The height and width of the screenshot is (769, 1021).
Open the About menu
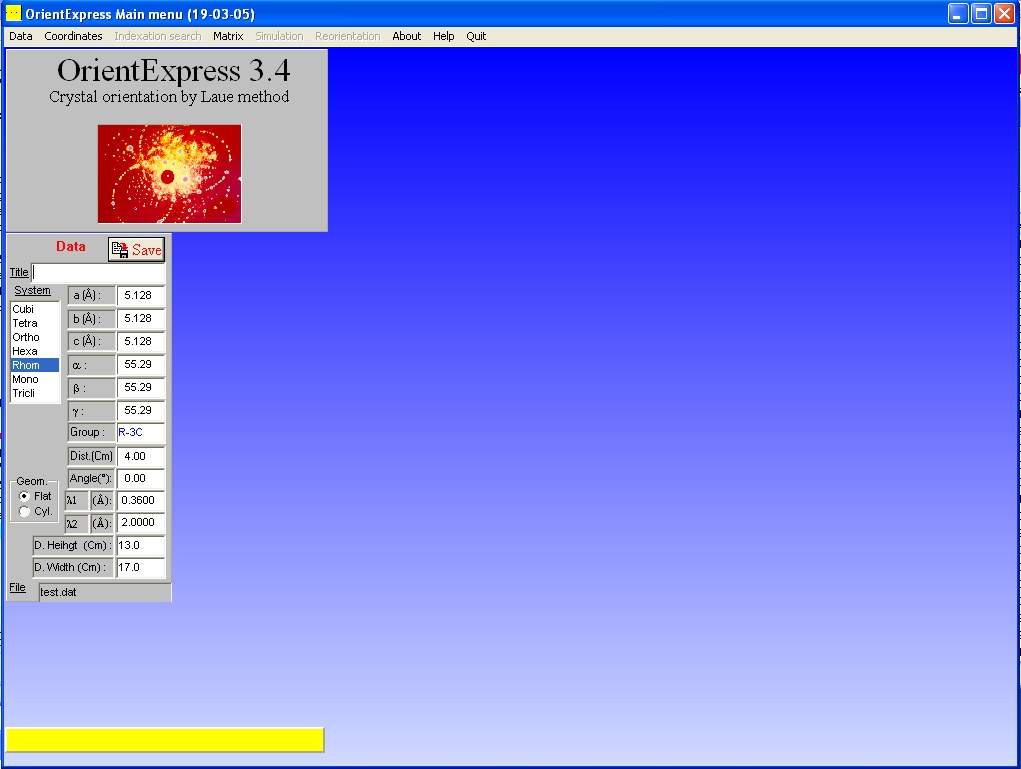pos(406,36)
